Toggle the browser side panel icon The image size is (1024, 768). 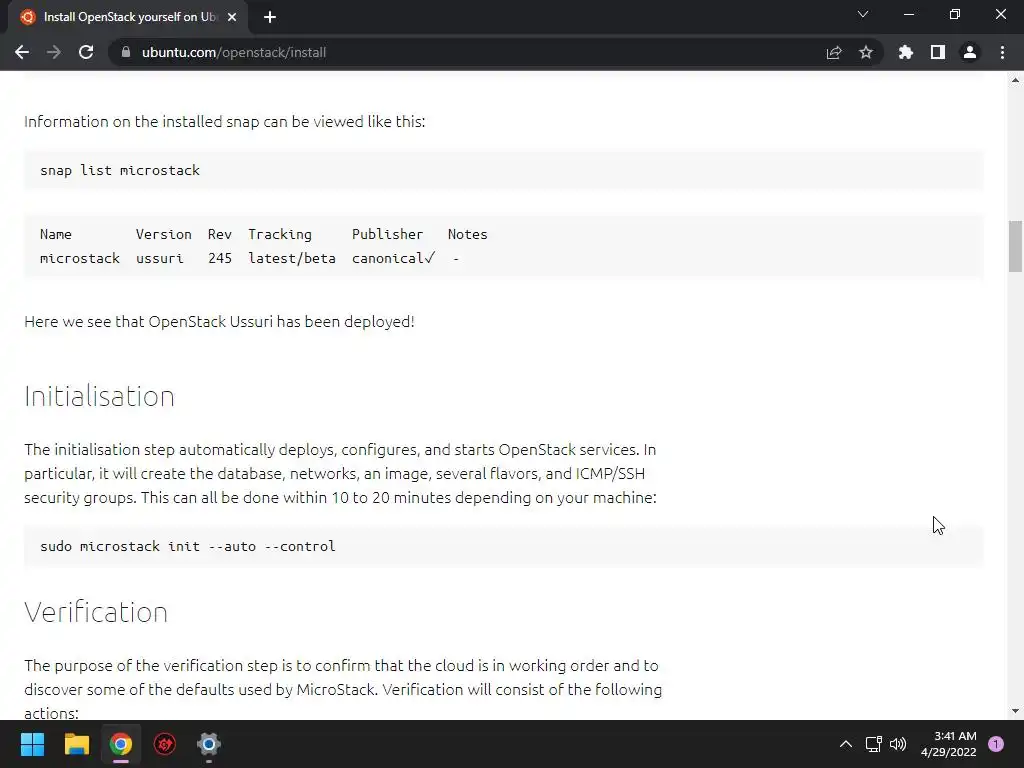938,52
